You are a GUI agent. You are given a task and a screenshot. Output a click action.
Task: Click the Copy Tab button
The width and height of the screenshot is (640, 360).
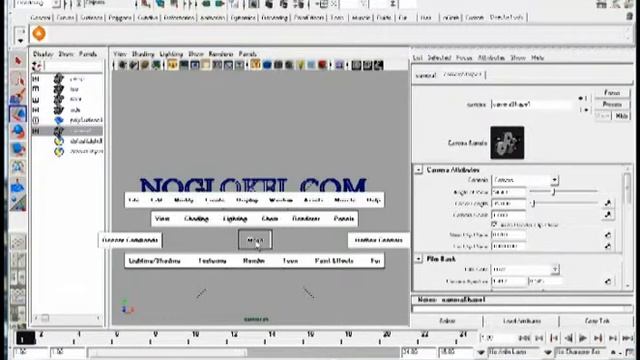[597, 321]
